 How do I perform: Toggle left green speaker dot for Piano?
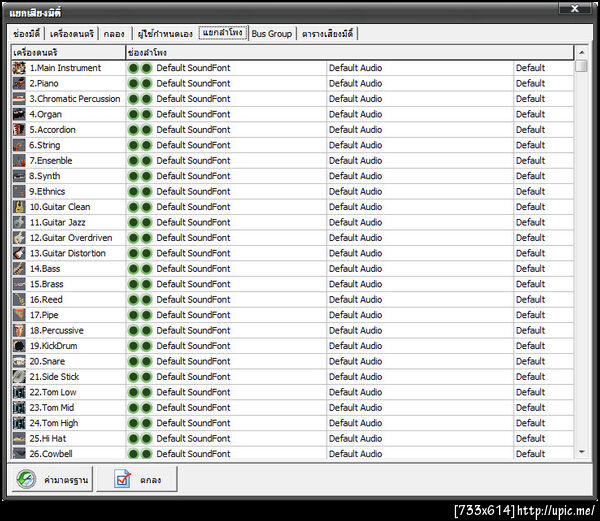click(133, 83)
